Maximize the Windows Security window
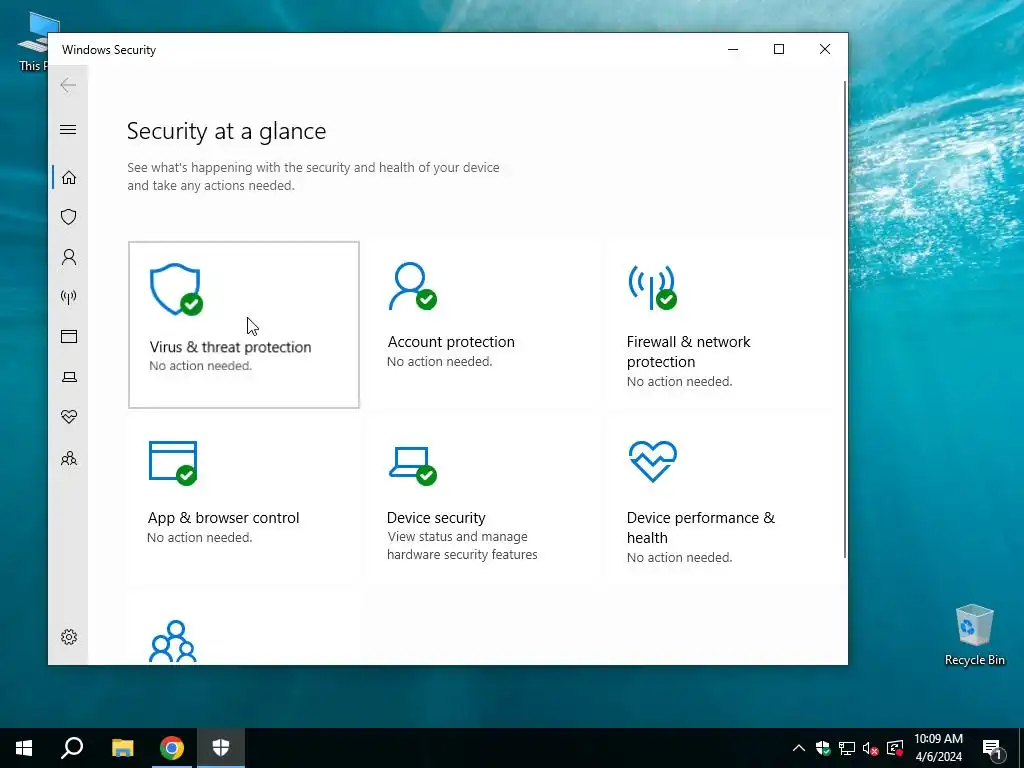This screenshot has width=1024, height=768. coord(778,50)
